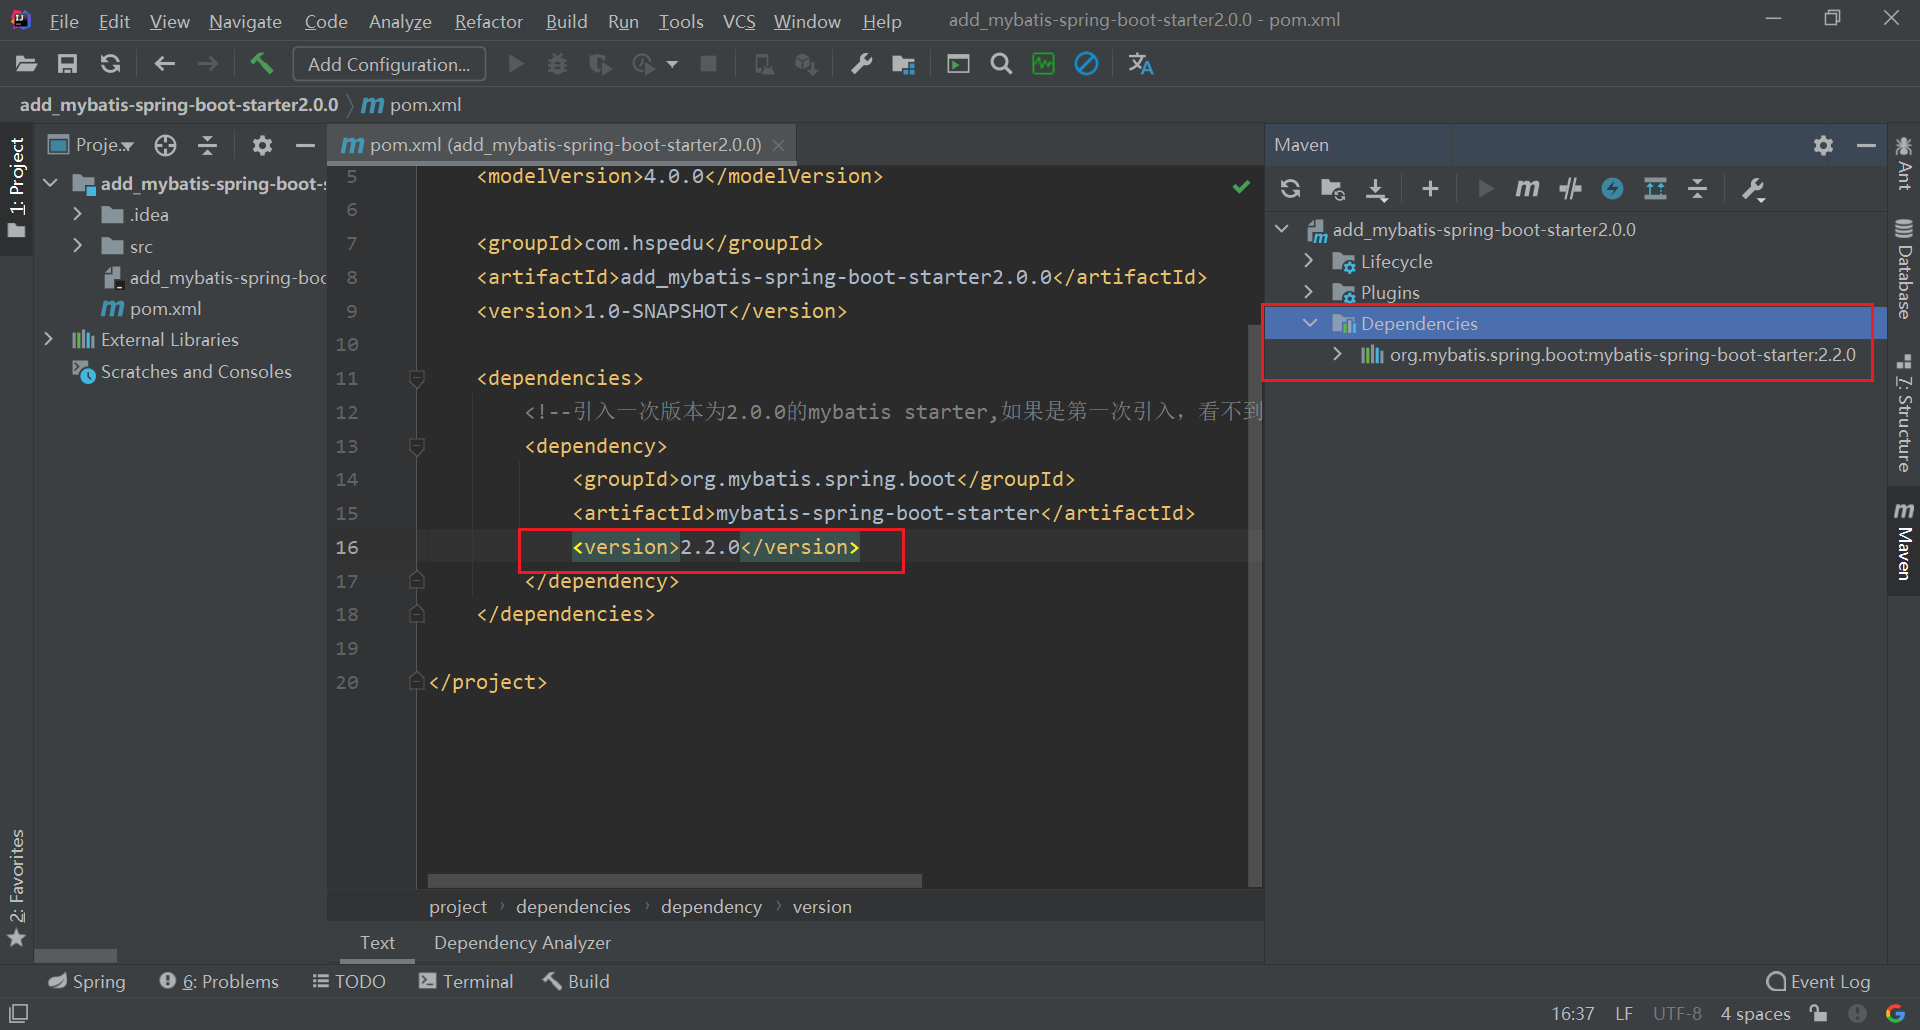The image size is (1920, 1030).
Task: Collapse the Dependencies node
Action: click(x=1310, y=323)
